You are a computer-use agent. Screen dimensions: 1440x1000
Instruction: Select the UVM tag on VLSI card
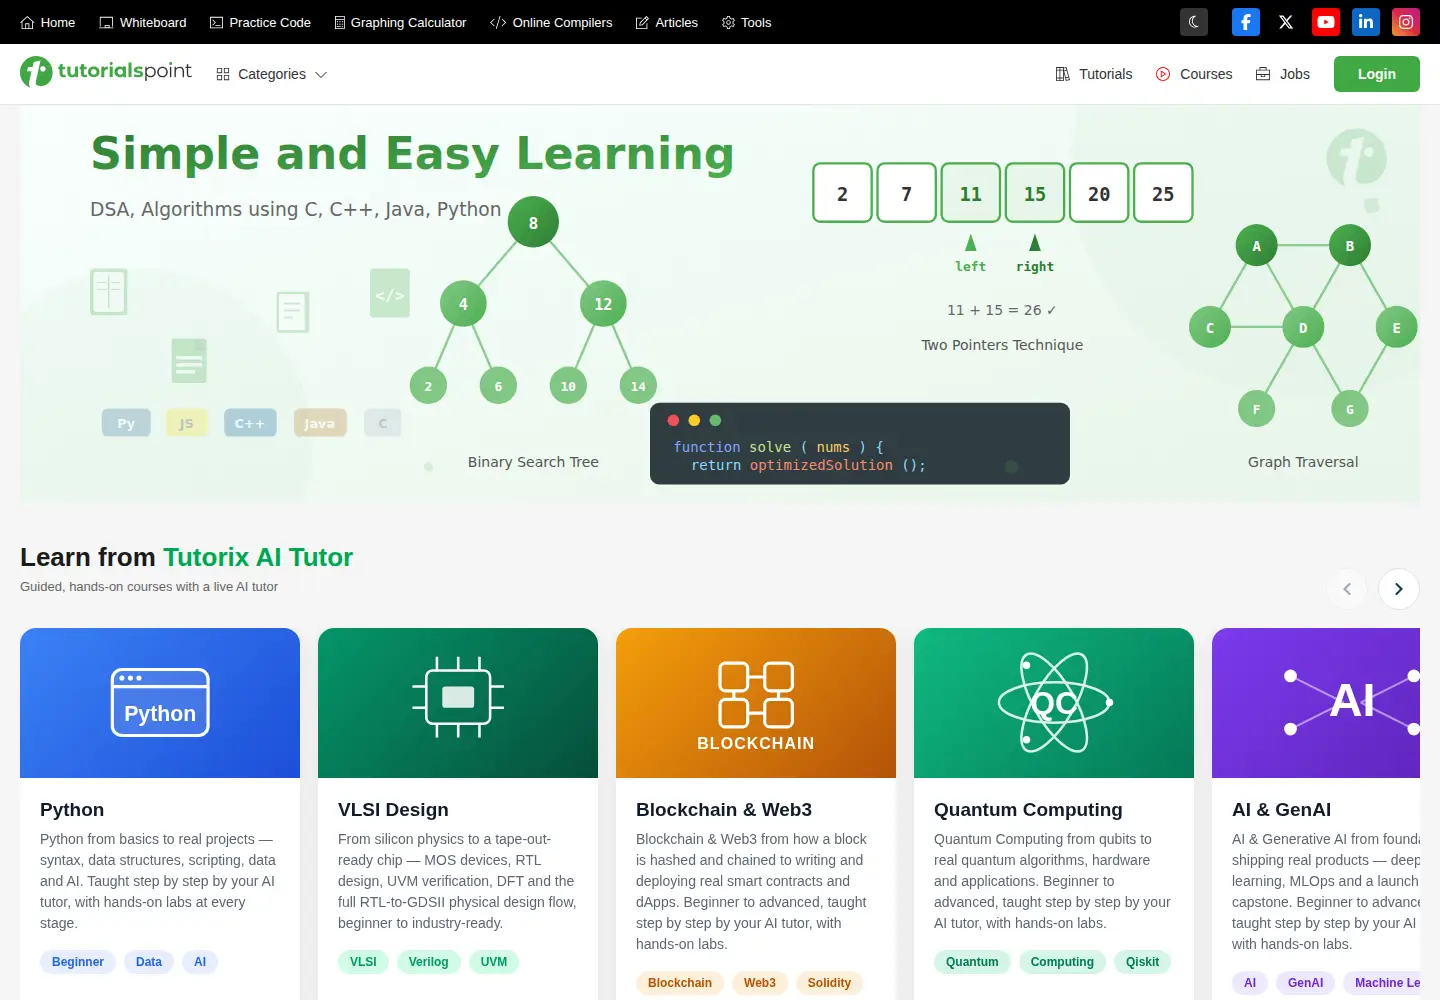coord(494,962)
